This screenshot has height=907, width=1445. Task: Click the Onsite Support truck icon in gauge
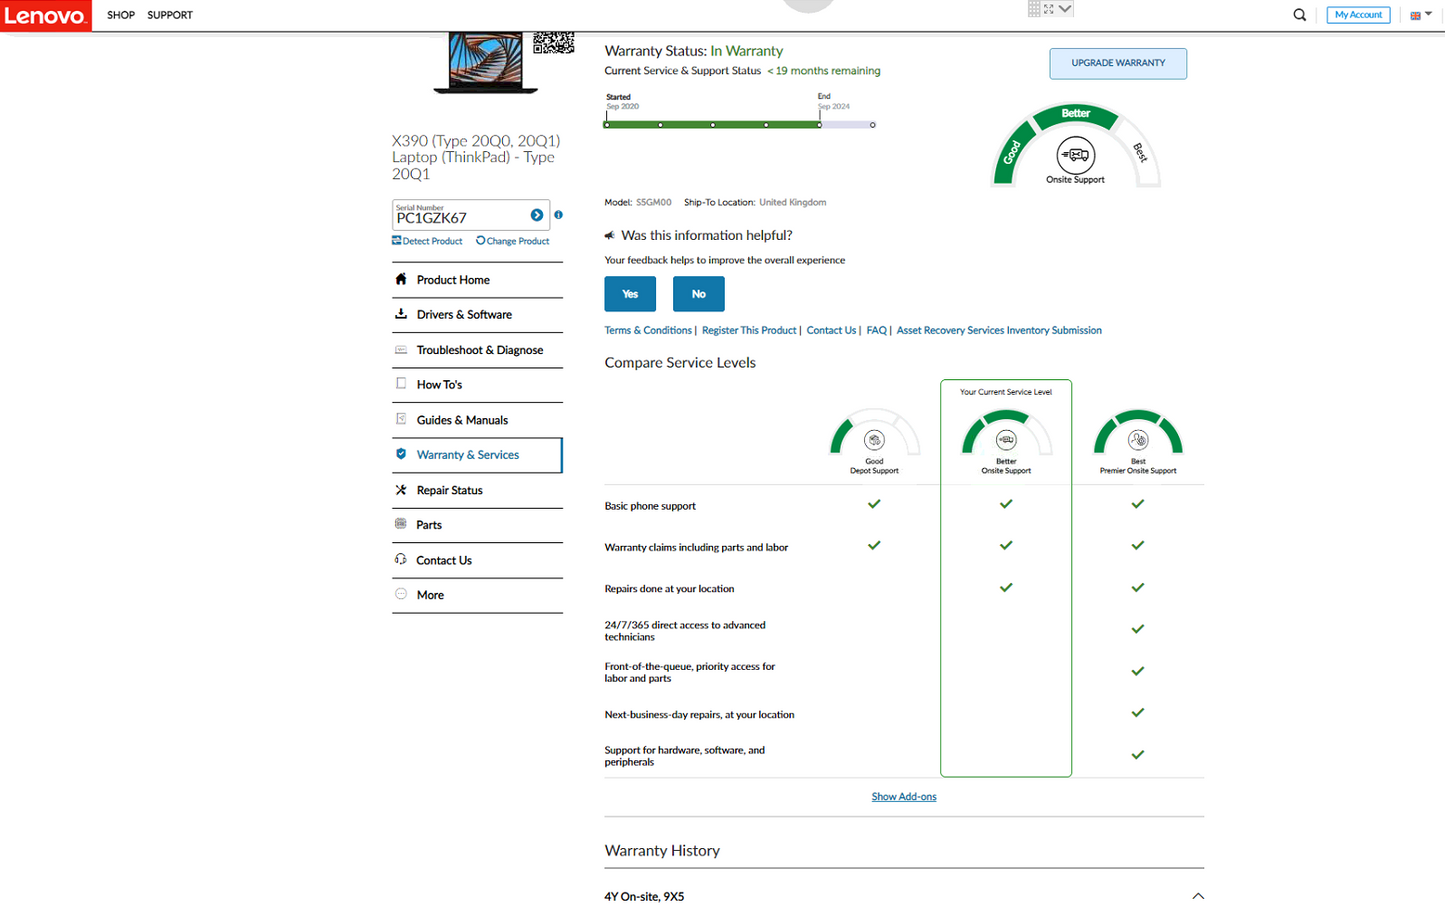[x=1076, y=155]
